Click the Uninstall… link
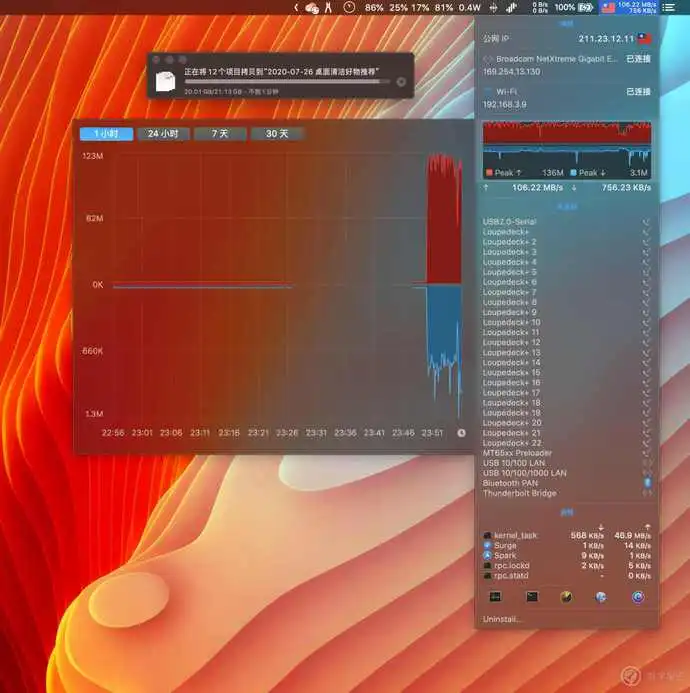Screen dimensions: 690x693 coord(502,619)
